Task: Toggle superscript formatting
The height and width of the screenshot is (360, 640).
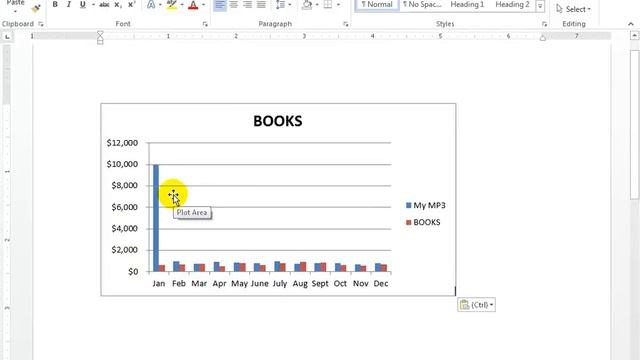Action: (131, 5)
